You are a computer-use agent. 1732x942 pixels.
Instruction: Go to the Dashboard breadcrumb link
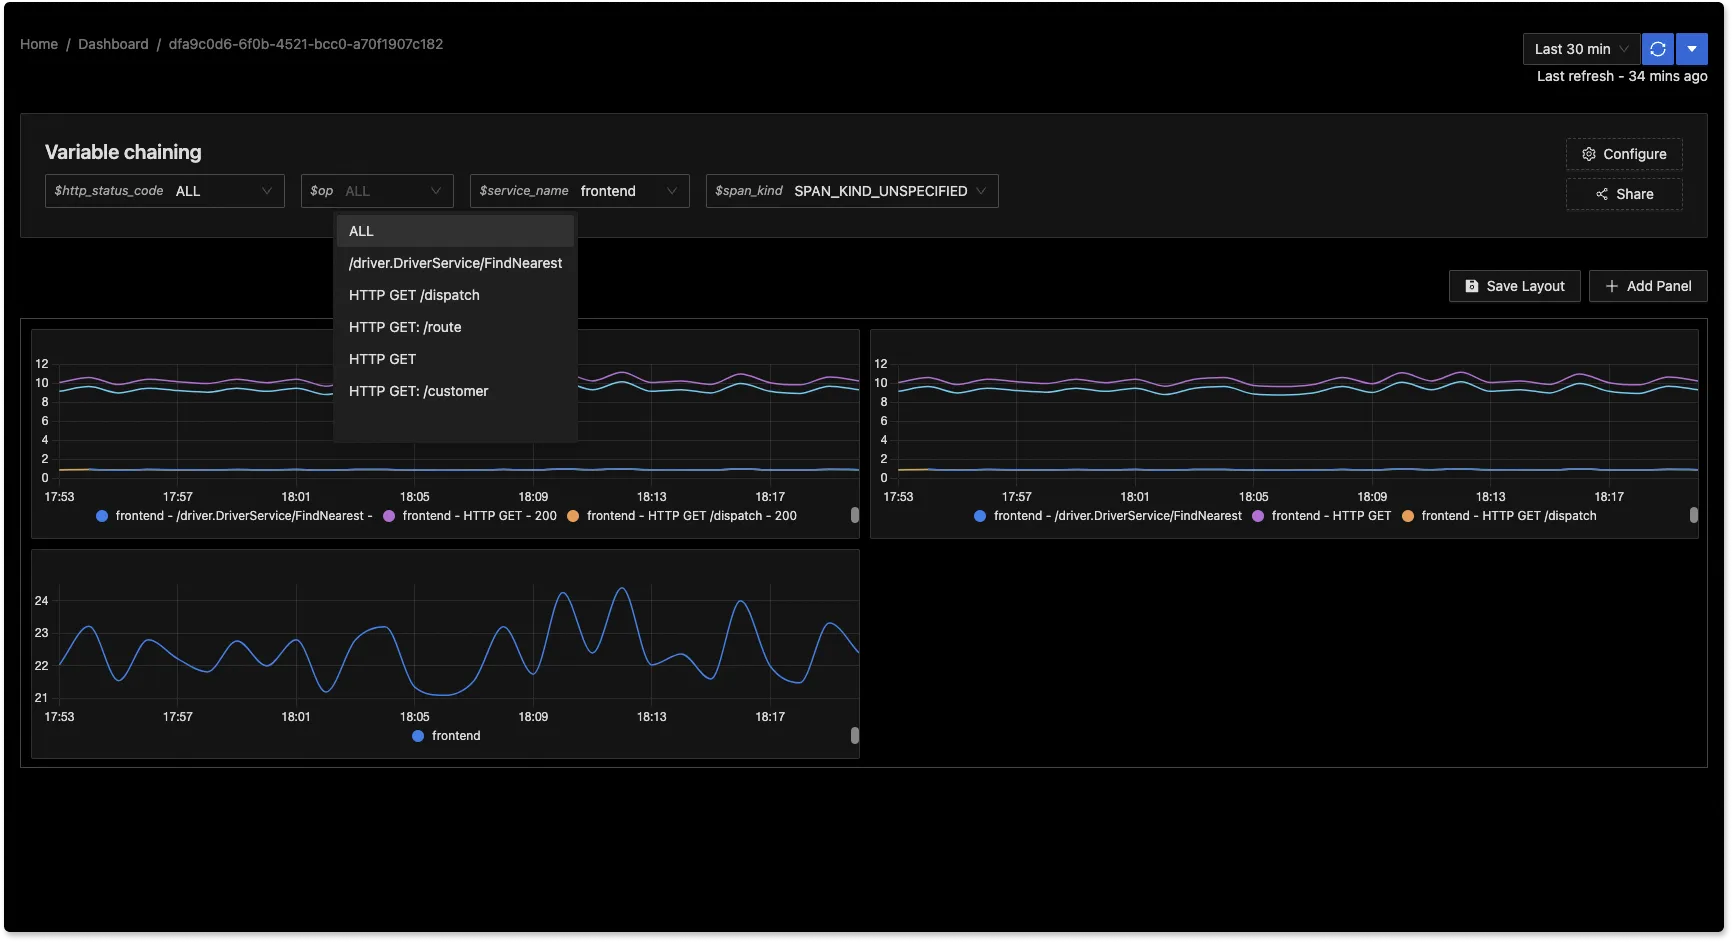[113, 44]
